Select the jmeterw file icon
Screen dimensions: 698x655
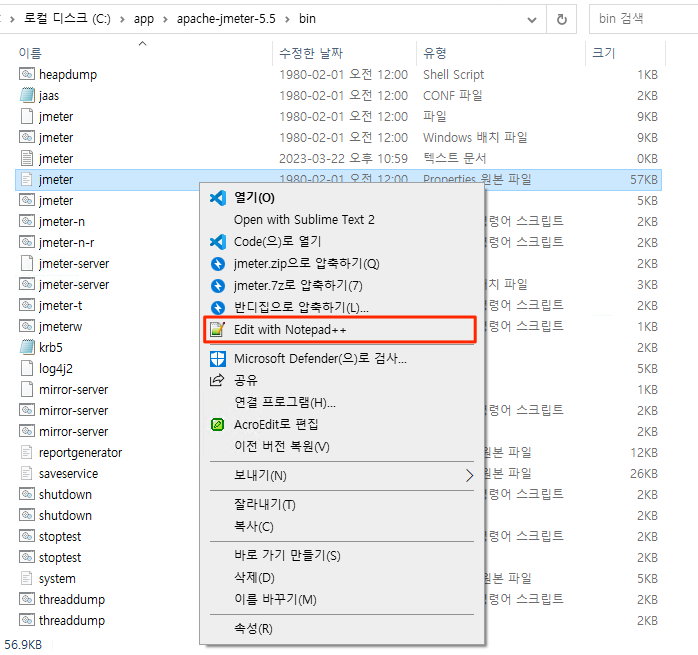(x=27, y=326)
